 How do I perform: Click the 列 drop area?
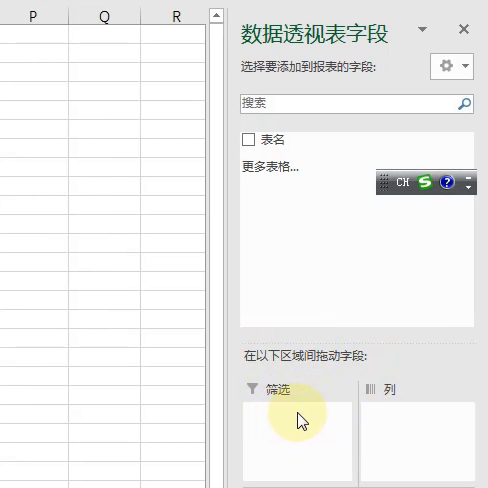click(418, 441)
